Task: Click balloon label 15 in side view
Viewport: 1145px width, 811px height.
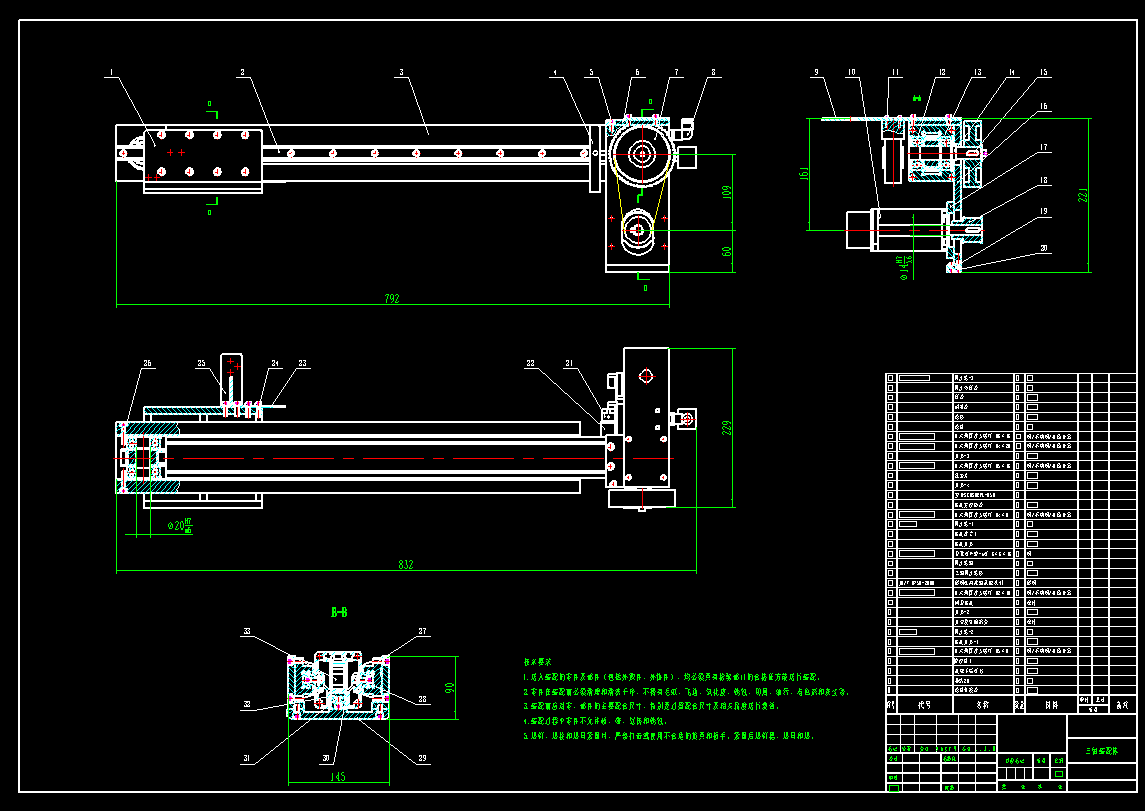Action: [1043, 72]
